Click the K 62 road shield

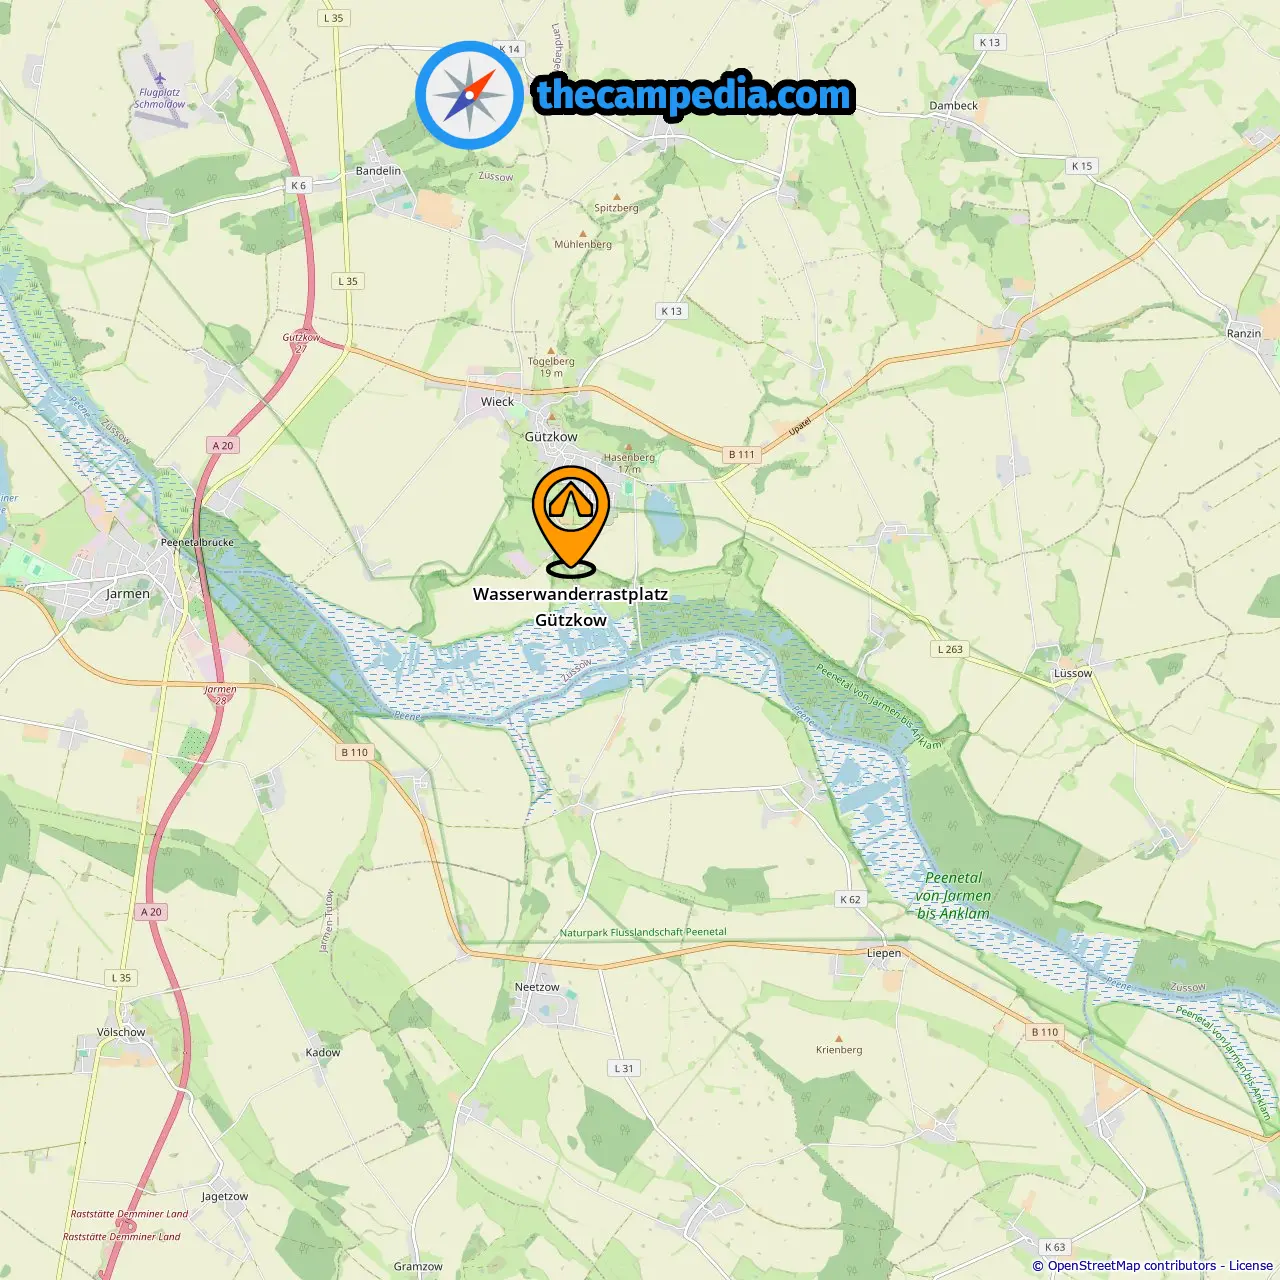[850, 899]
